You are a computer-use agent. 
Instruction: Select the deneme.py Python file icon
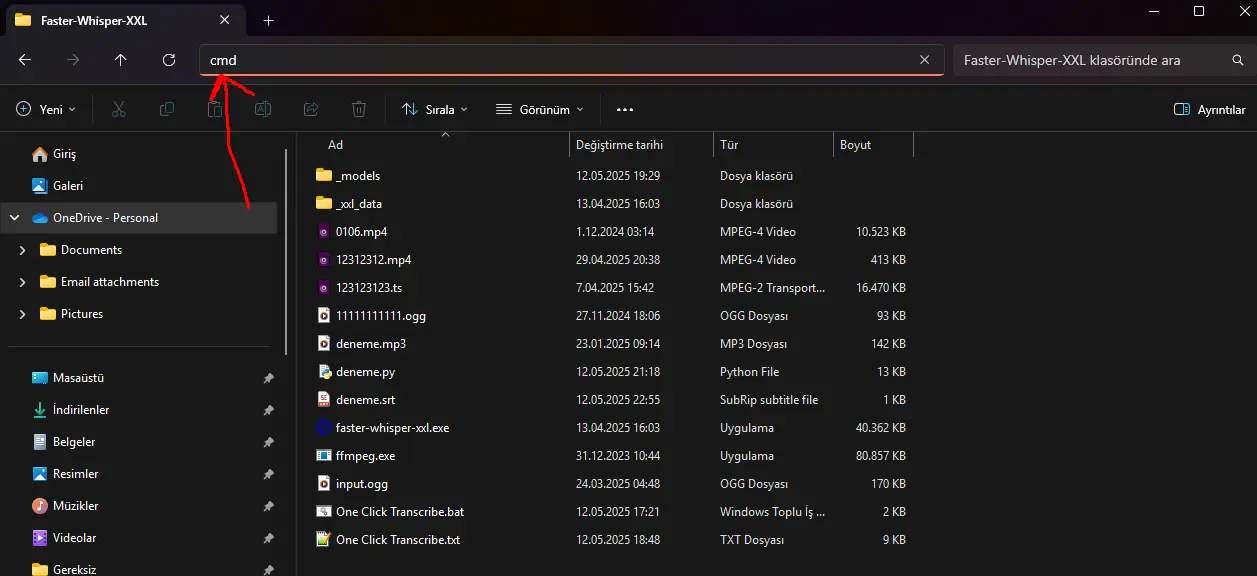pos(323,371)
